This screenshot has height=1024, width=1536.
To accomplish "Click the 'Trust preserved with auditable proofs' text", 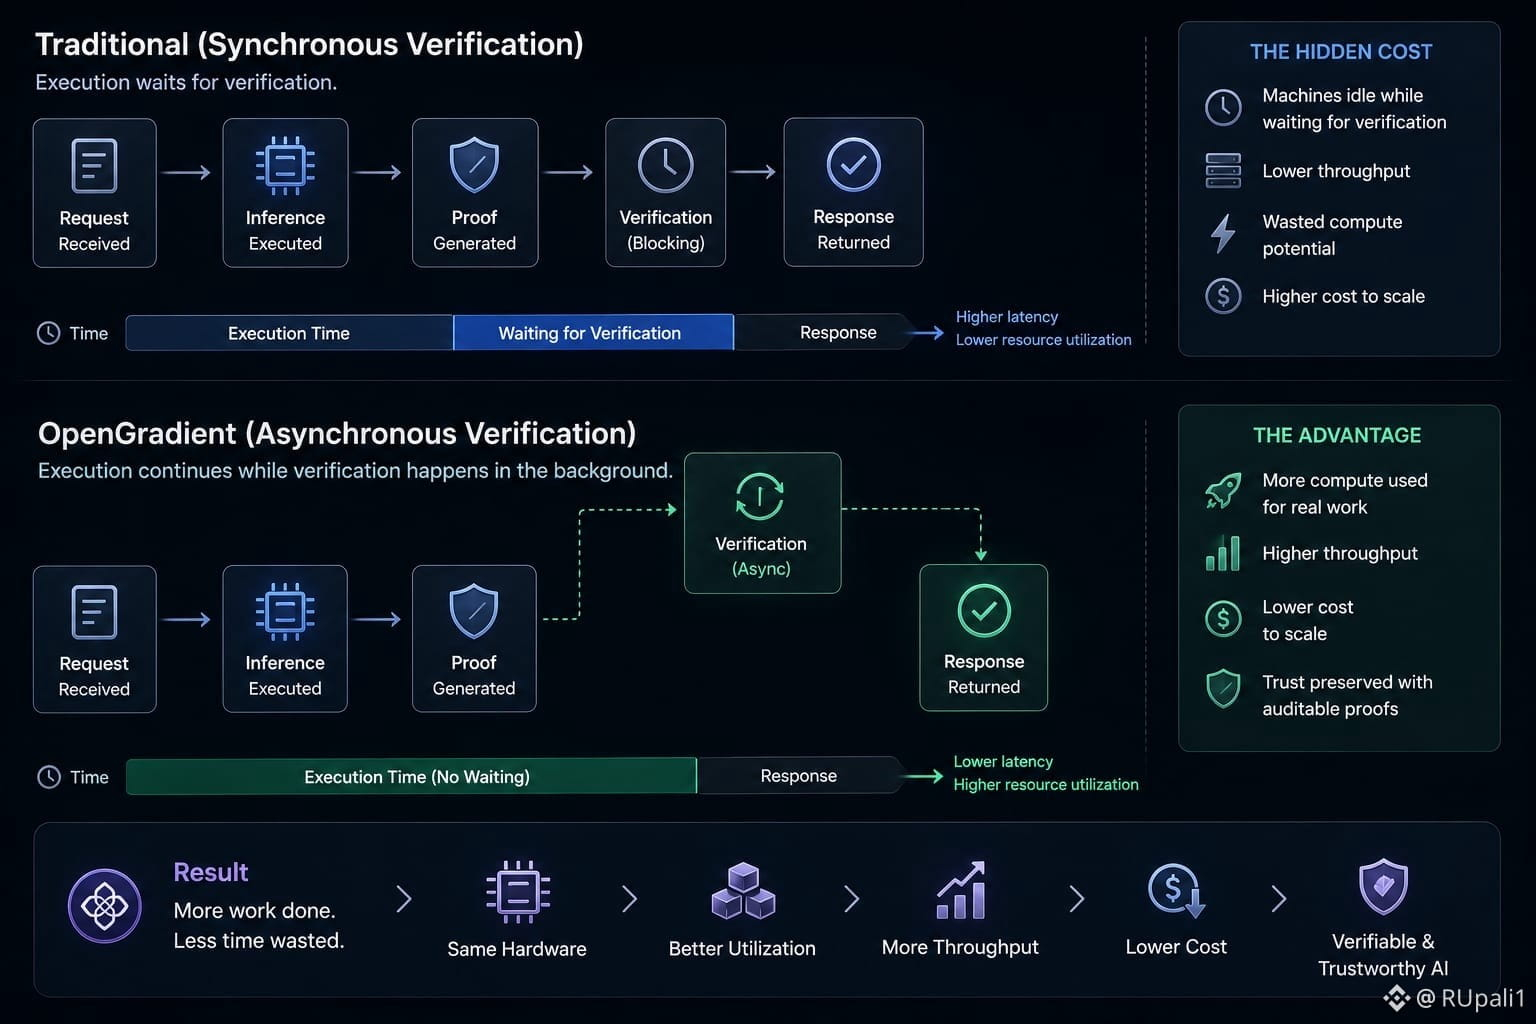I will 1347,695.
